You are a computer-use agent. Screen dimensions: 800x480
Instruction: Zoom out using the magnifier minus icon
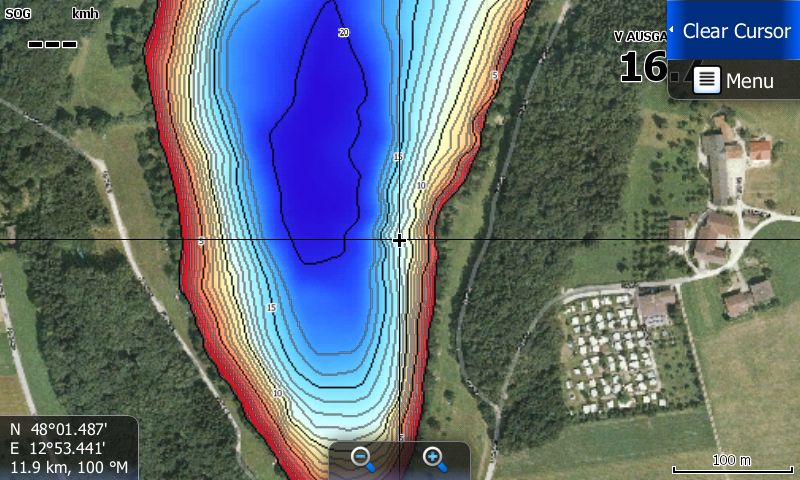coord(363,459)
